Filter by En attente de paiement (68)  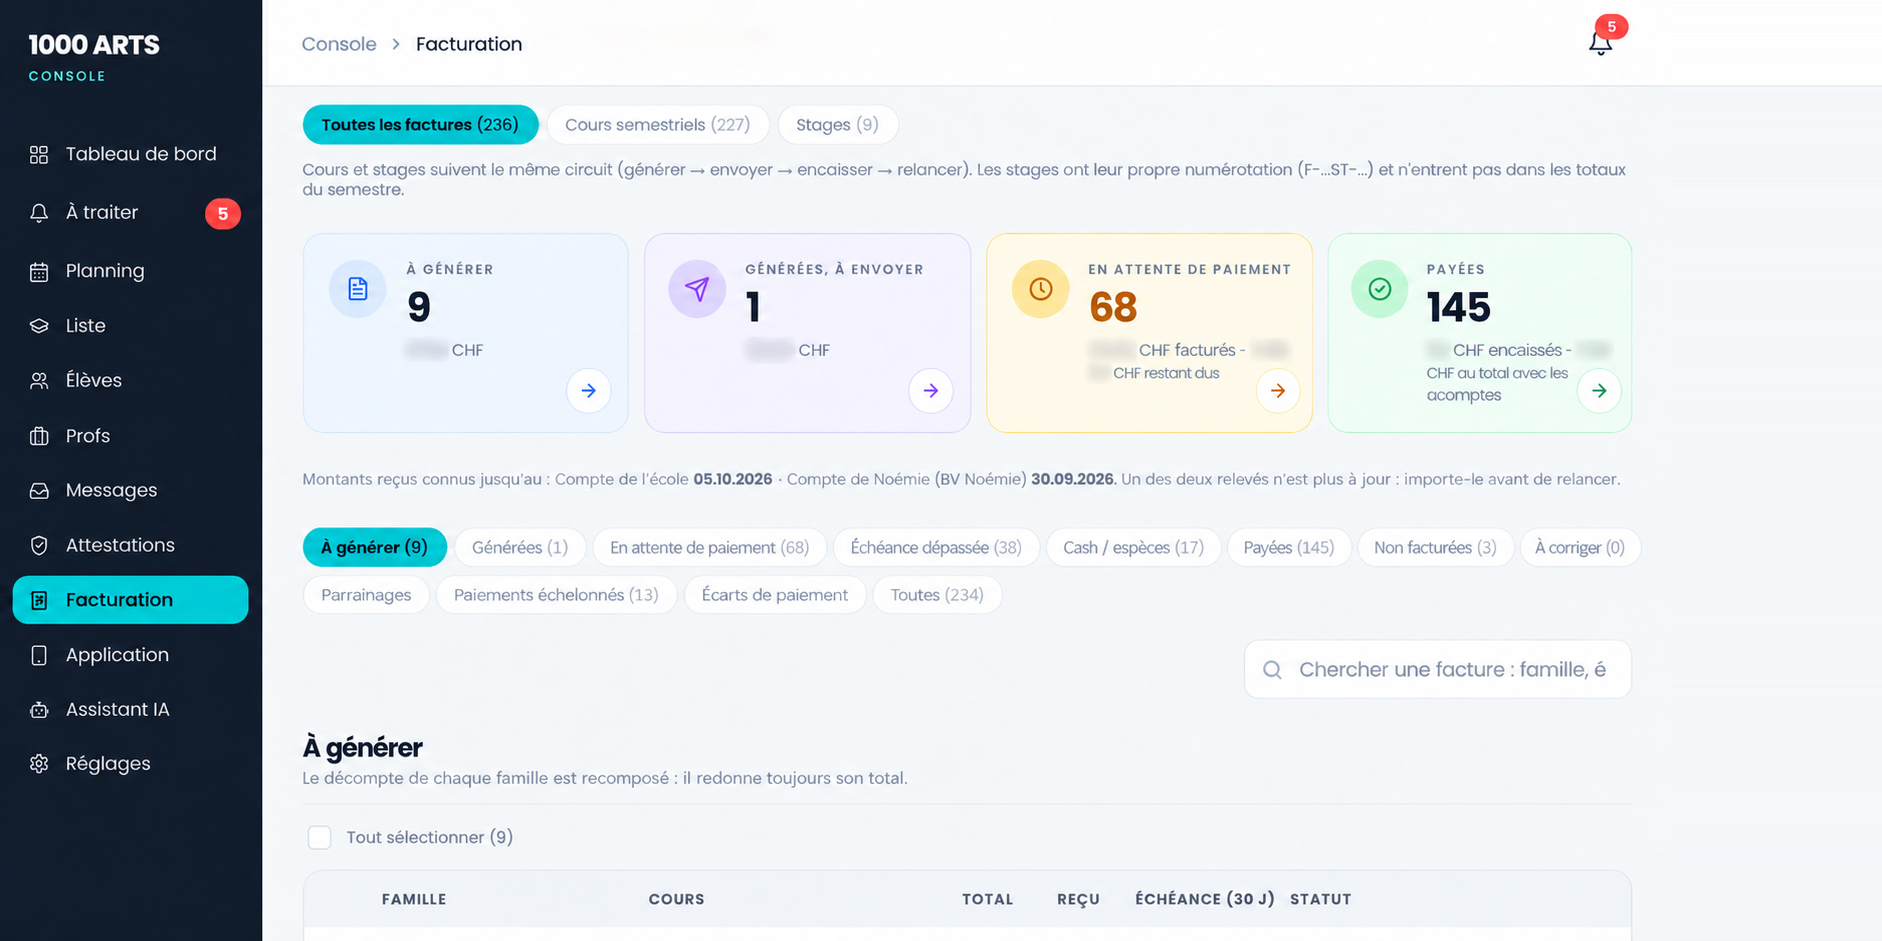coord(710,547)
